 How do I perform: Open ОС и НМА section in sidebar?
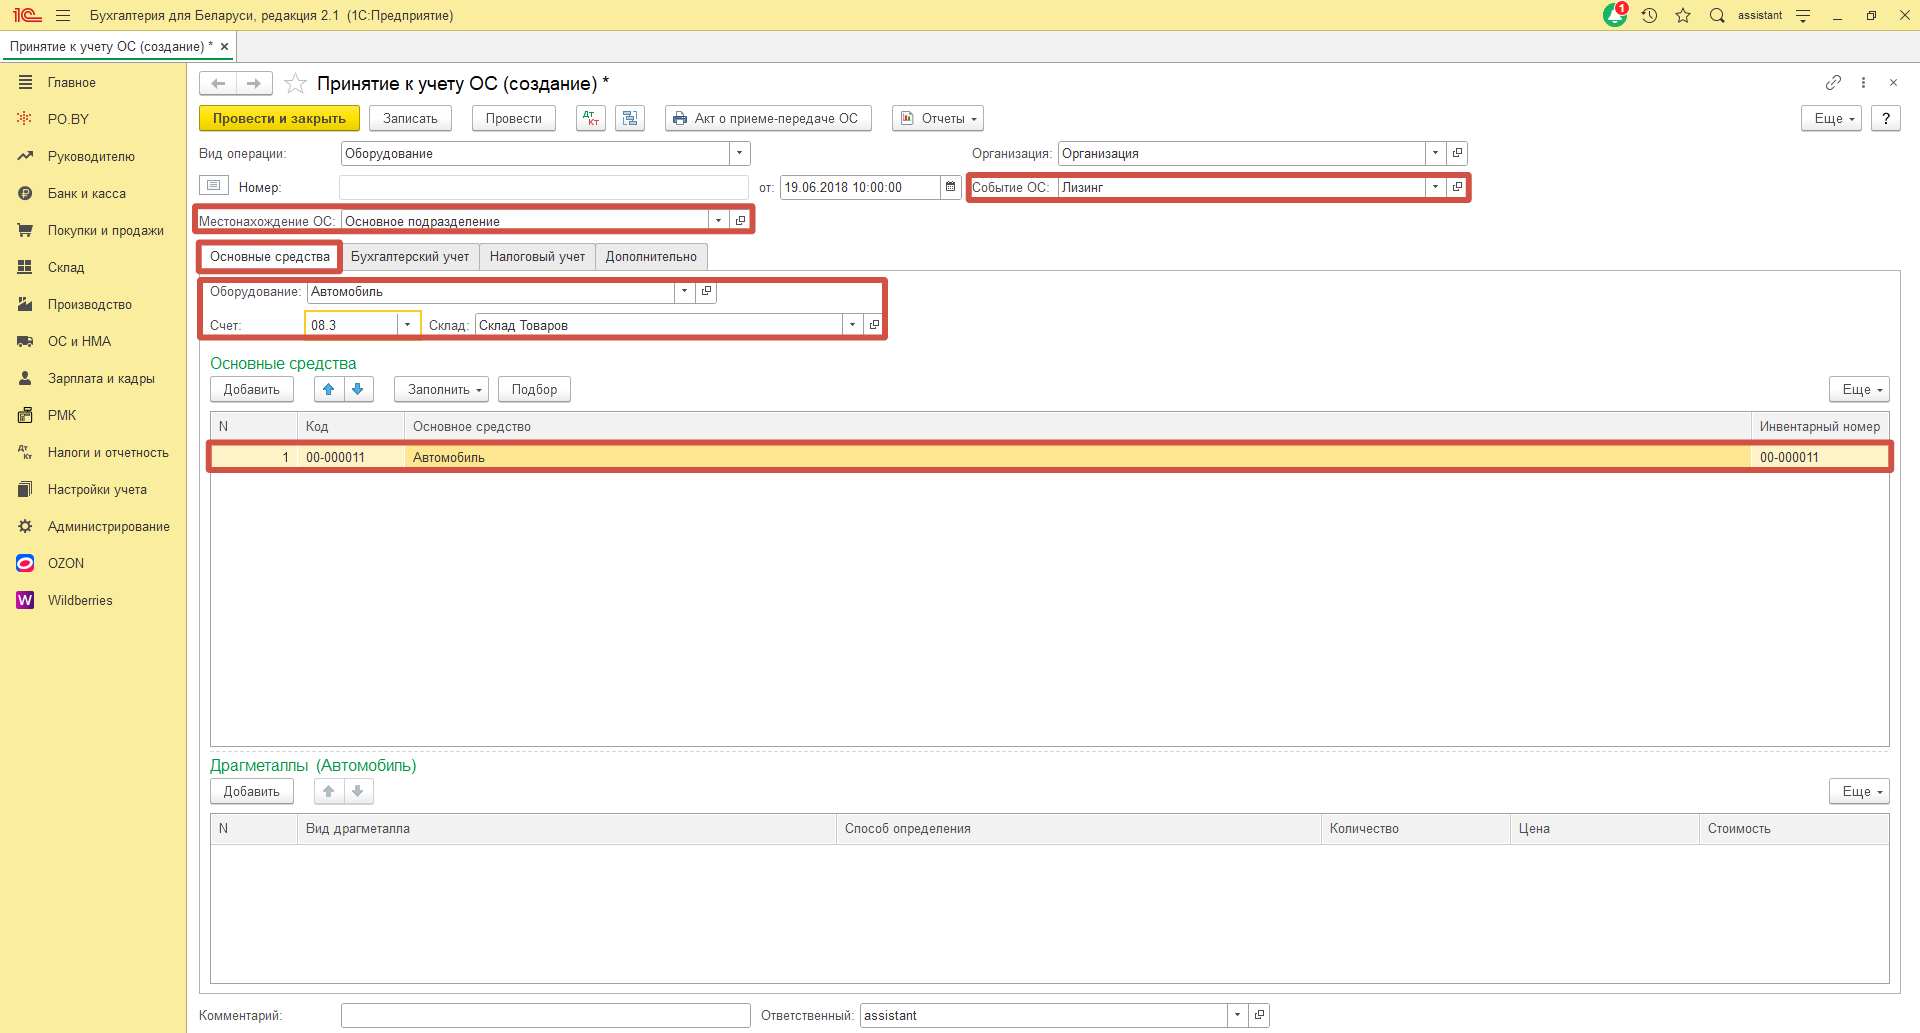point(79,341)
